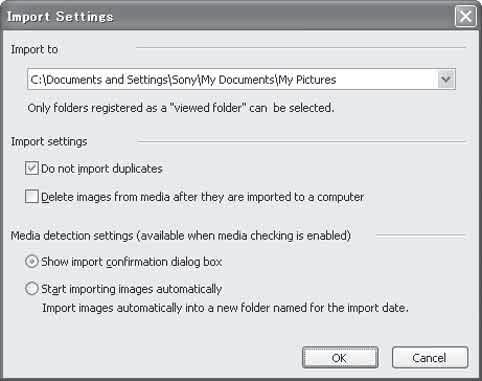
Task: Open the Import to folder dropdown arrow
Action: (446, 79)
